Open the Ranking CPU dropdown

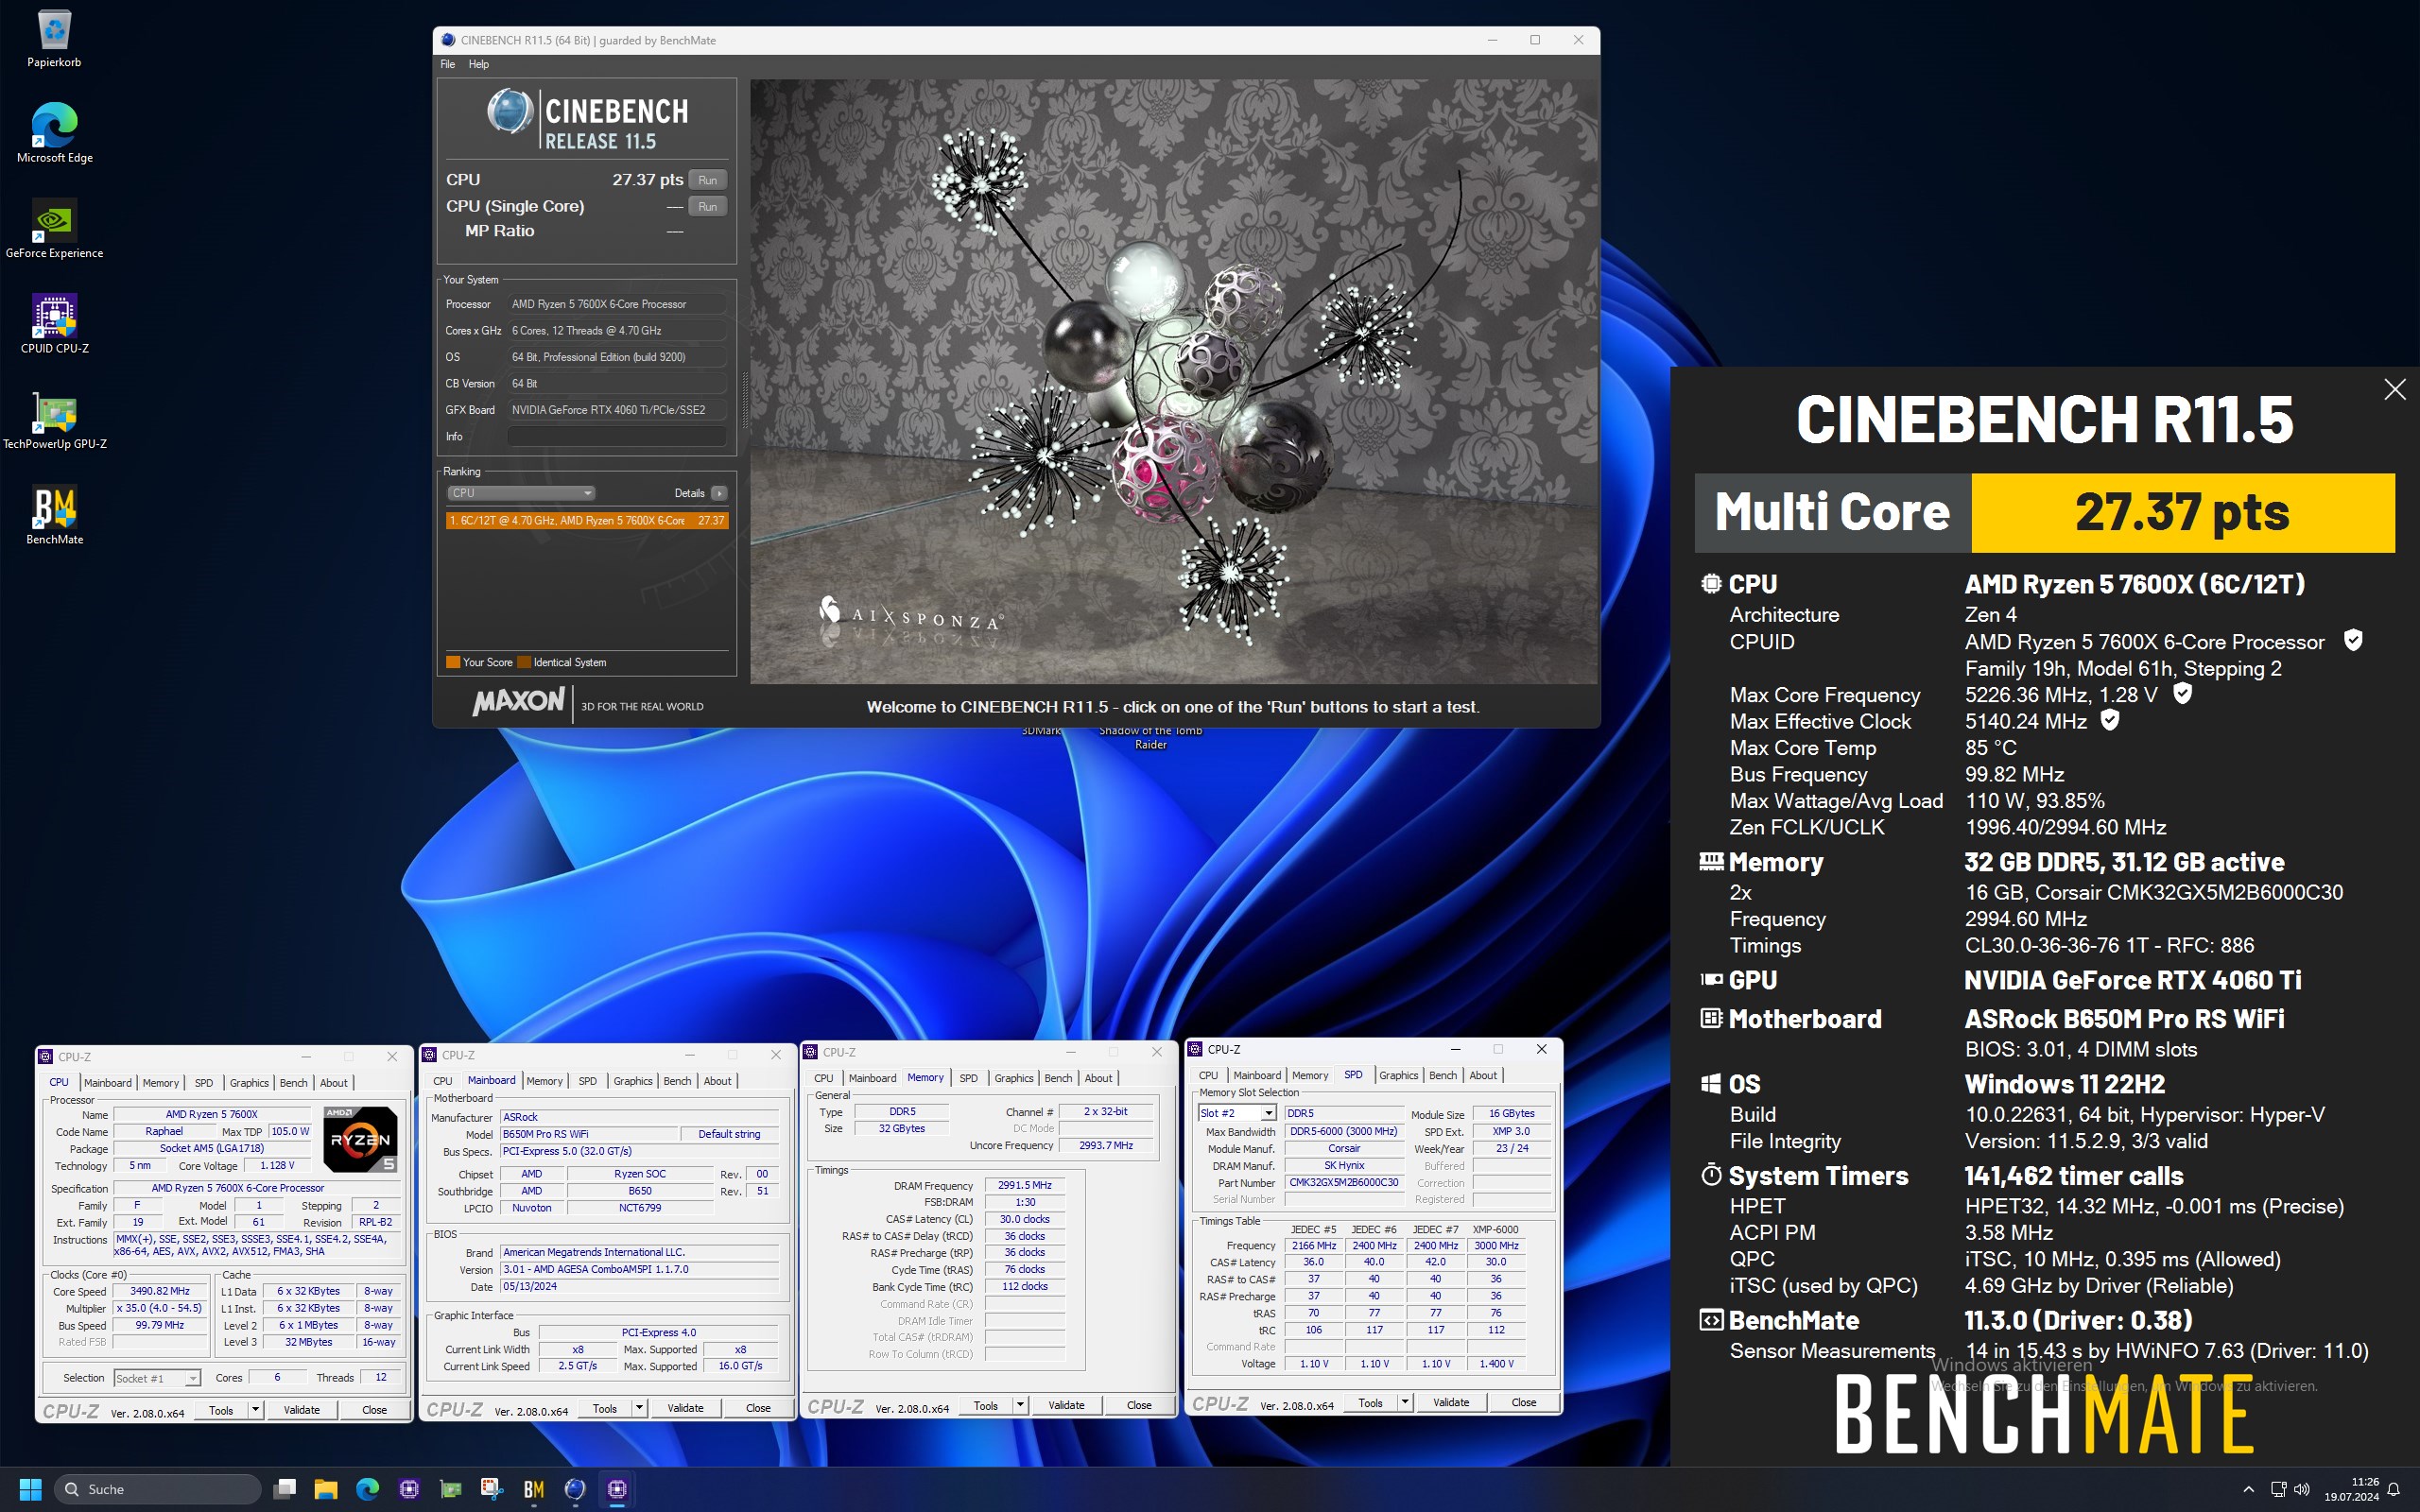coord(521,493)
